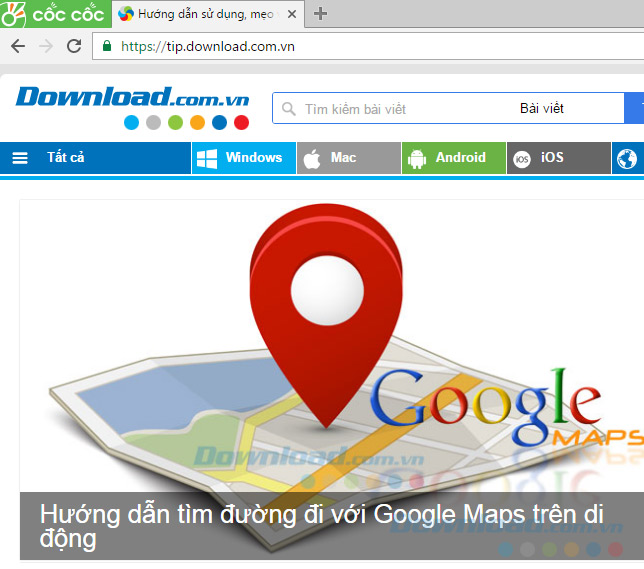The width and height of the screenshot is (644, 569).
Task: Click the Apple logo icon
Action: 312,159
